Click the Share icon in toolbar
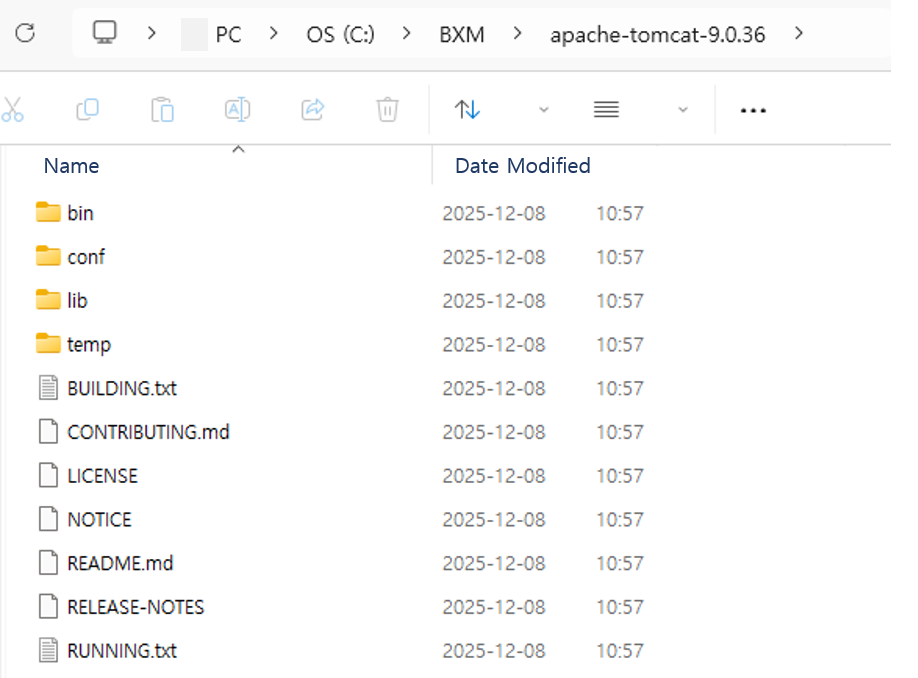 [x=313, y=109]
